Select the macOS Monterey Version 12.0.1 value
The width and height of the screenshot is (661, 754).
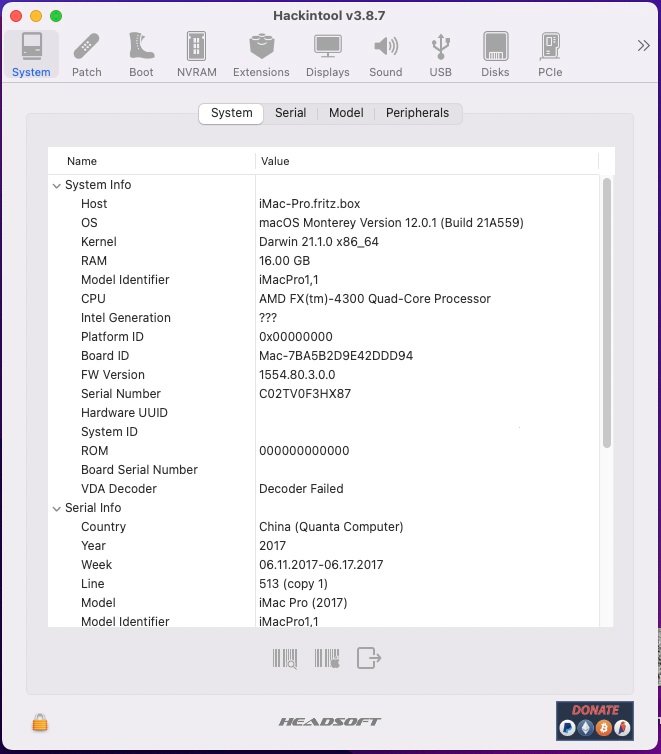pyautogui.click(x=391, y=223)
